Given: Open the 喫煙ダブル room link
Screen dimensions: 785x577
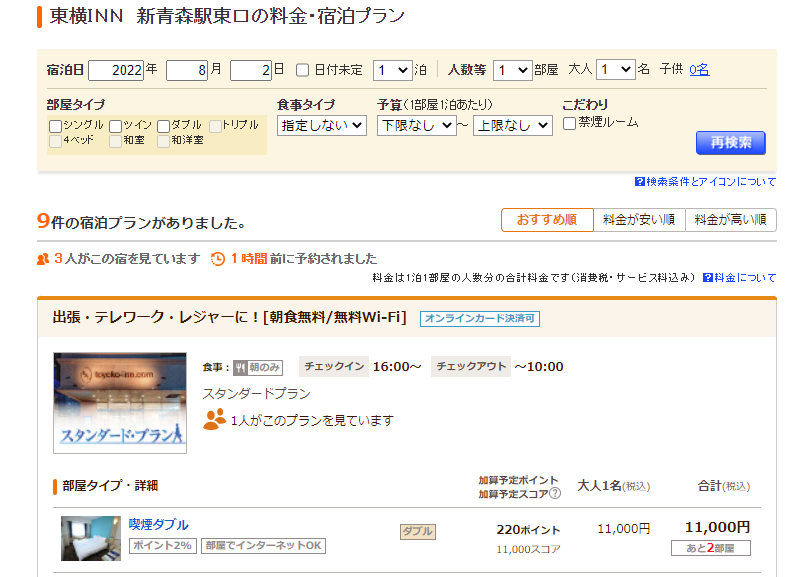Looking at the screenshot, I should [159, 524].
